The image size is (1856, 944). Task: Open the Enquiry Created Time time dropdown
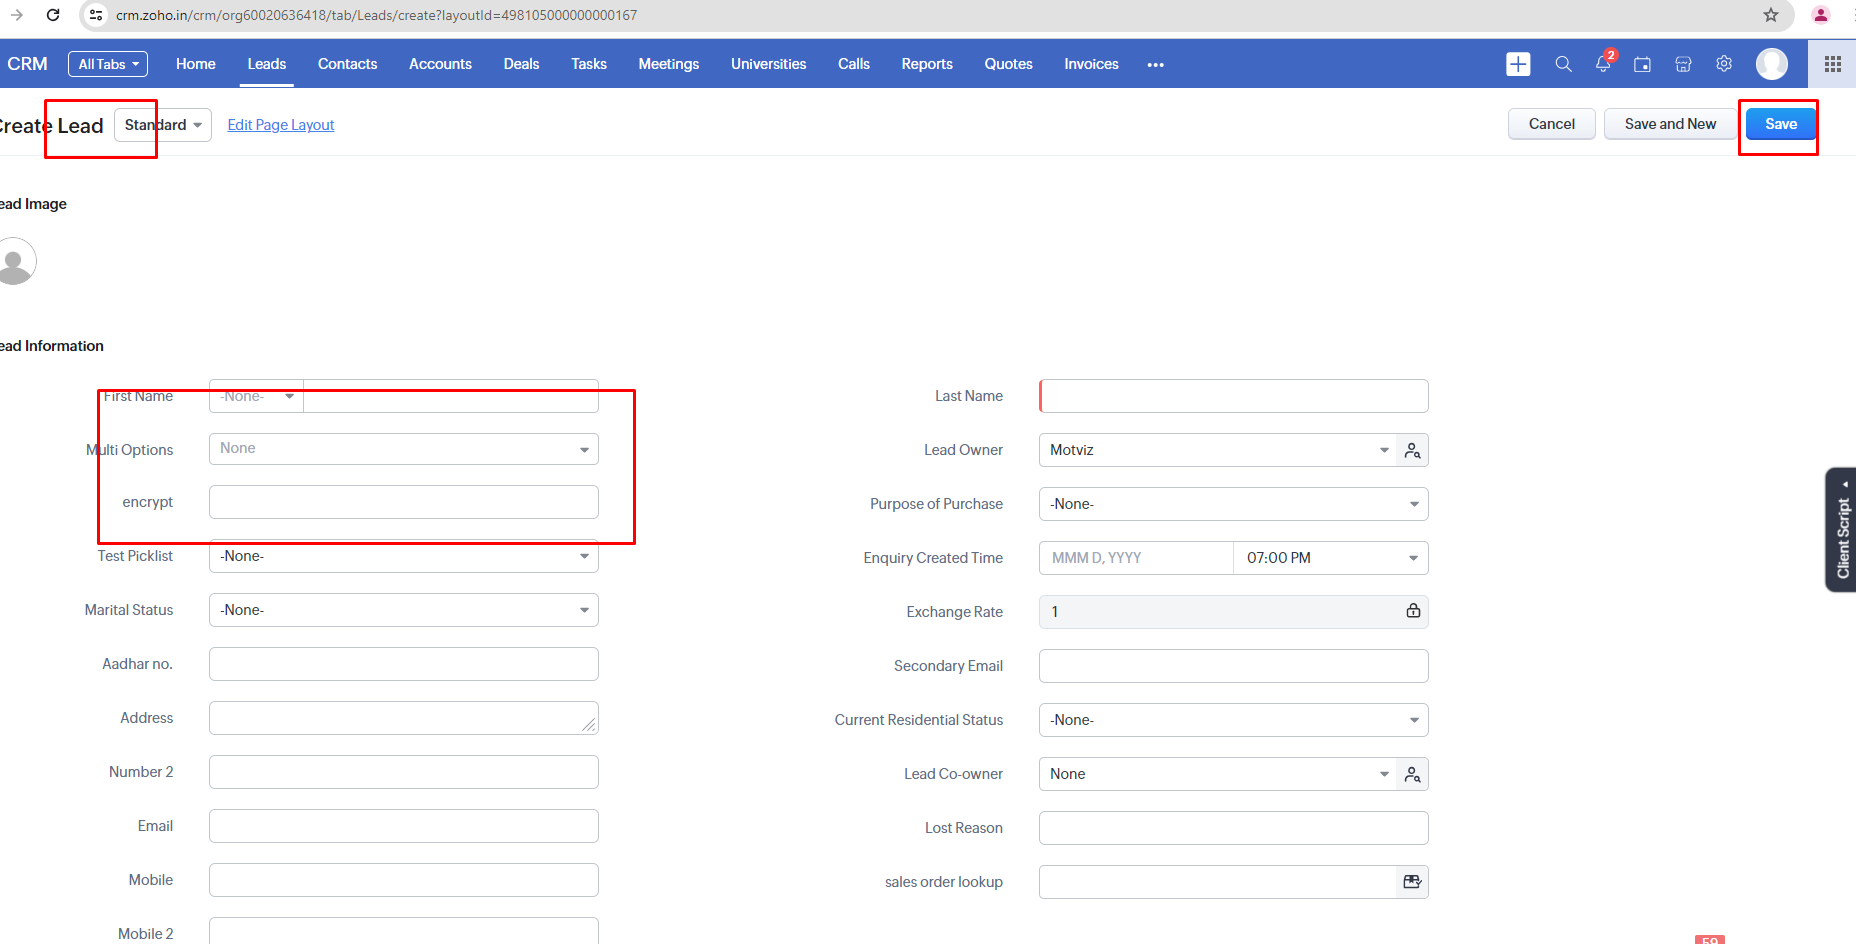[1330, 558]
